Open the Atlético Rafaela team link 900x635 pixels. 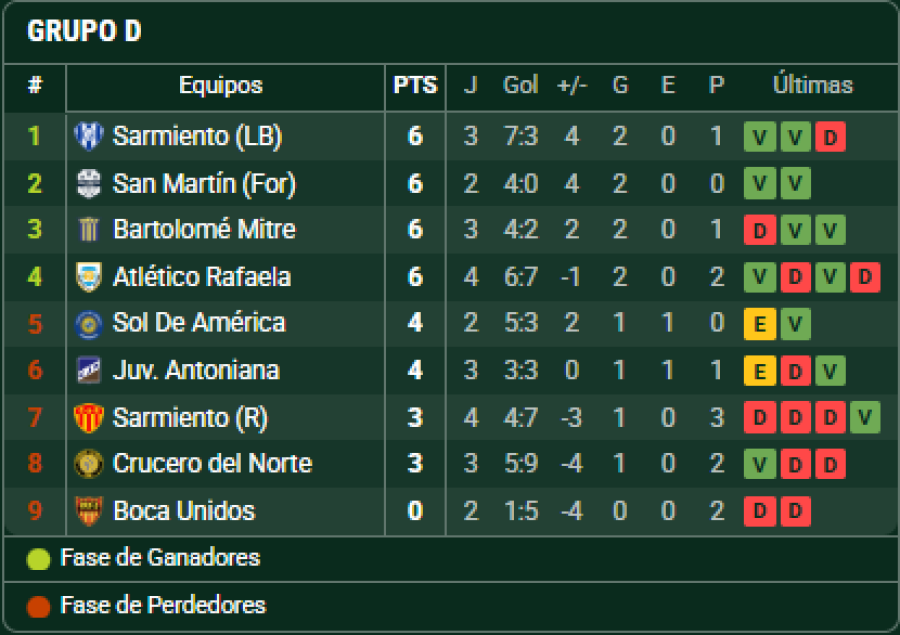201,277
